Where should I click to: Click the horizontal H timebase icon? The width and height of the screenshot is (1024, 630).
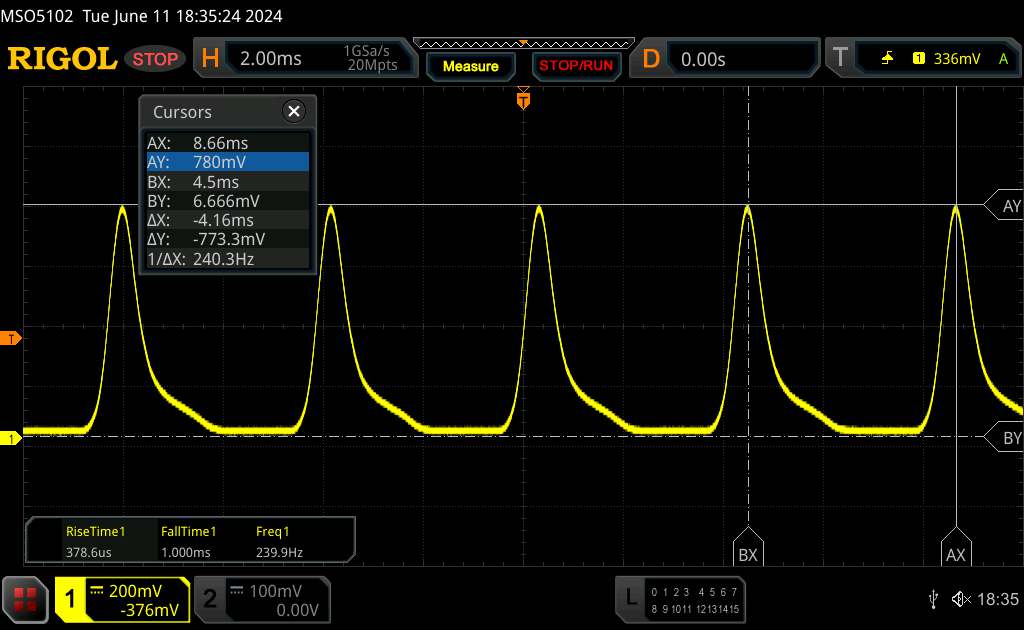[x=210, y=59]
